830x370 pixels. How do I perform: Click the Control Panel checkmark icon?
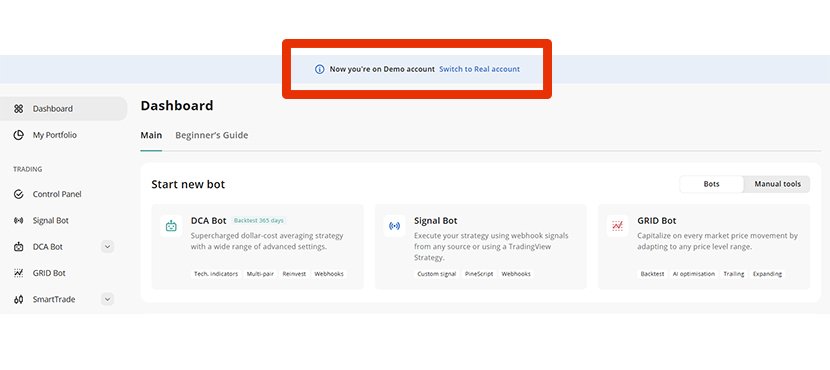[x=19, y=194]
